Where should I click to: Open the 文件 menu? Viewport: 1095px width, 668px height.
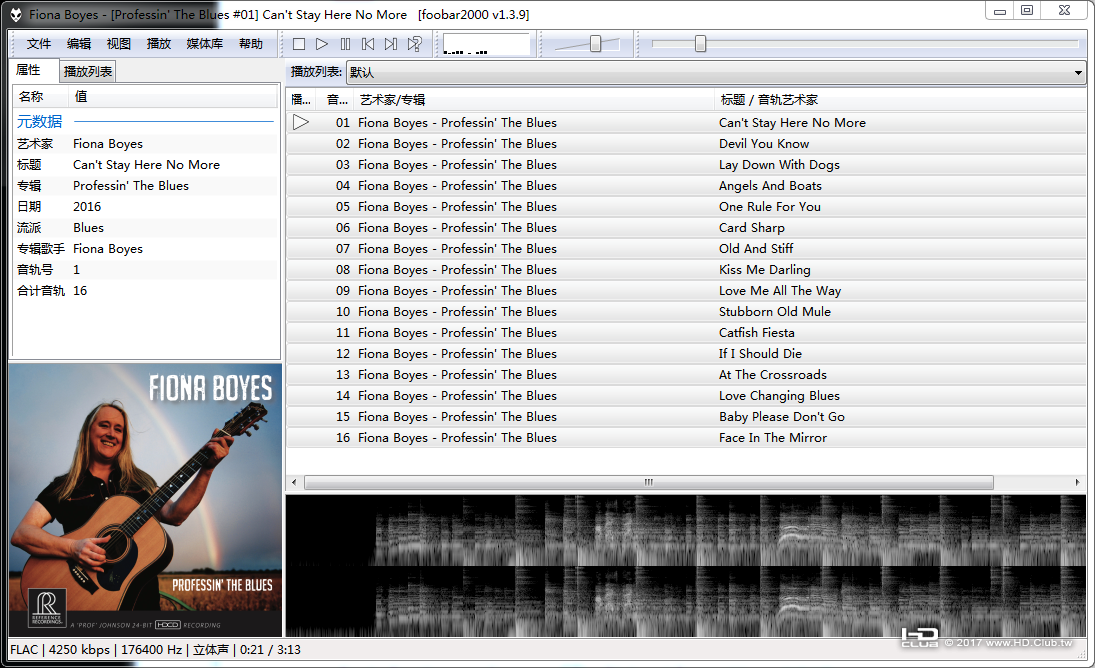tap(38, 44)
